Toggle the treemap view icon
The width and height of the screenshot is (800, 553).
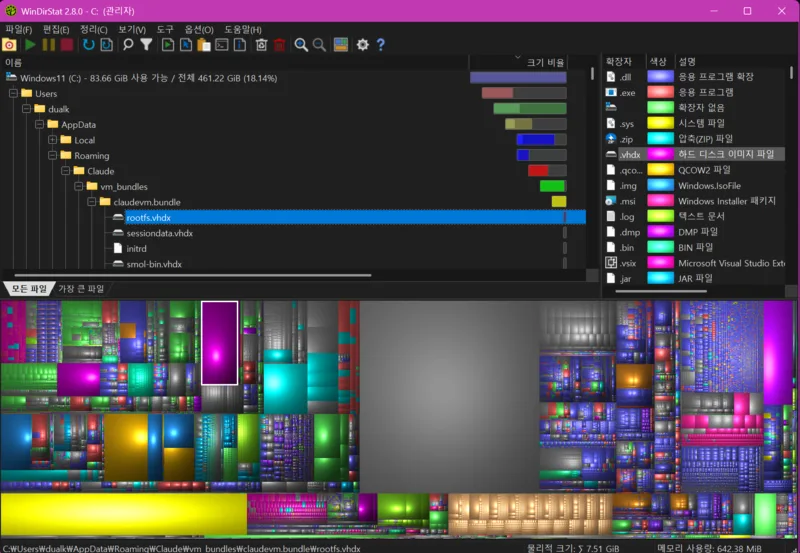341,45
